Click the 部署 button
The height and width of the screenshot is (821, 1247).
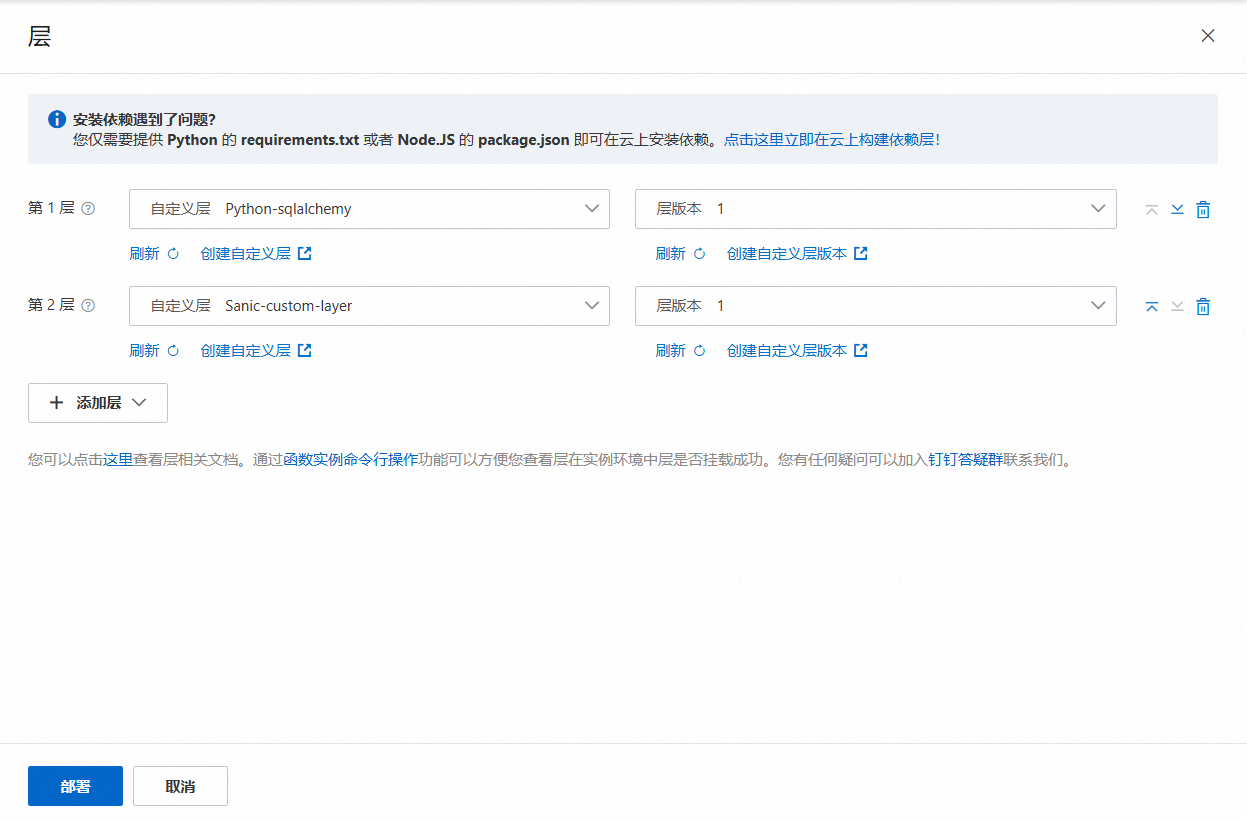point(75,786)
